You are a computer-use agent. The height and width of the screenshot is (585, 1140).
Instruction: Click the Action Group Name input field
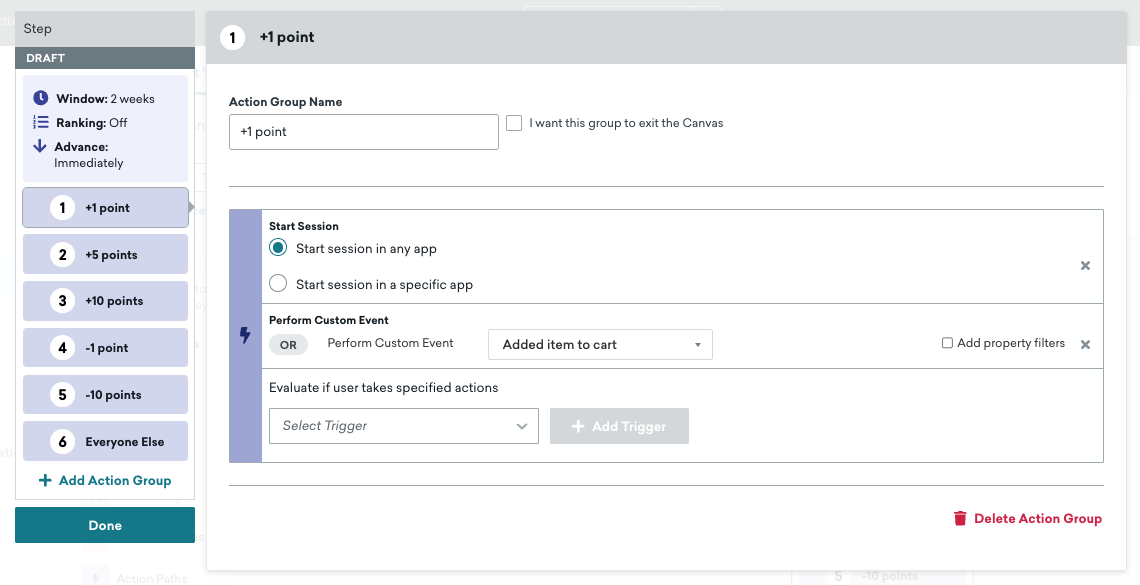pyautogui.click(x=364, y=132)
